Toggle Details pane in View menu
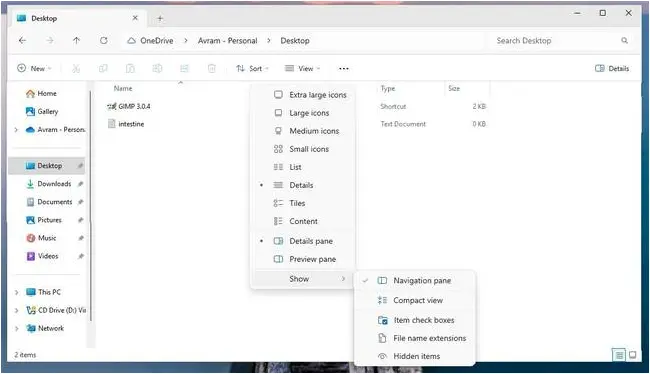The image size is (650, 374). coord(303,241)
